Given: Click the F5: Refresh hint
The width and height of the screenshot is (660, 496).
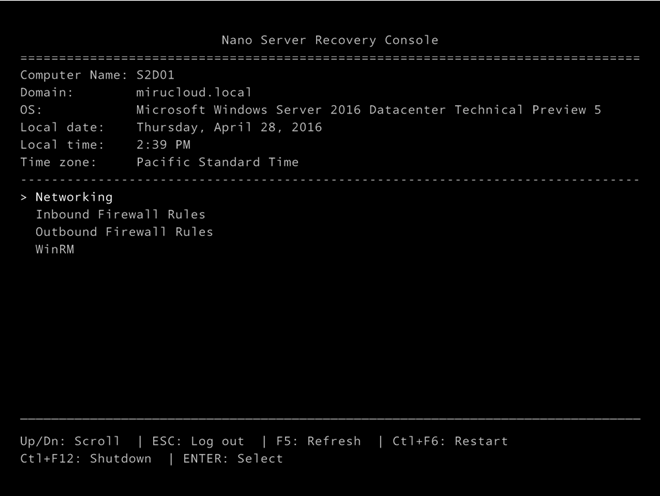Looking at the screenshot, I should 318,441.
